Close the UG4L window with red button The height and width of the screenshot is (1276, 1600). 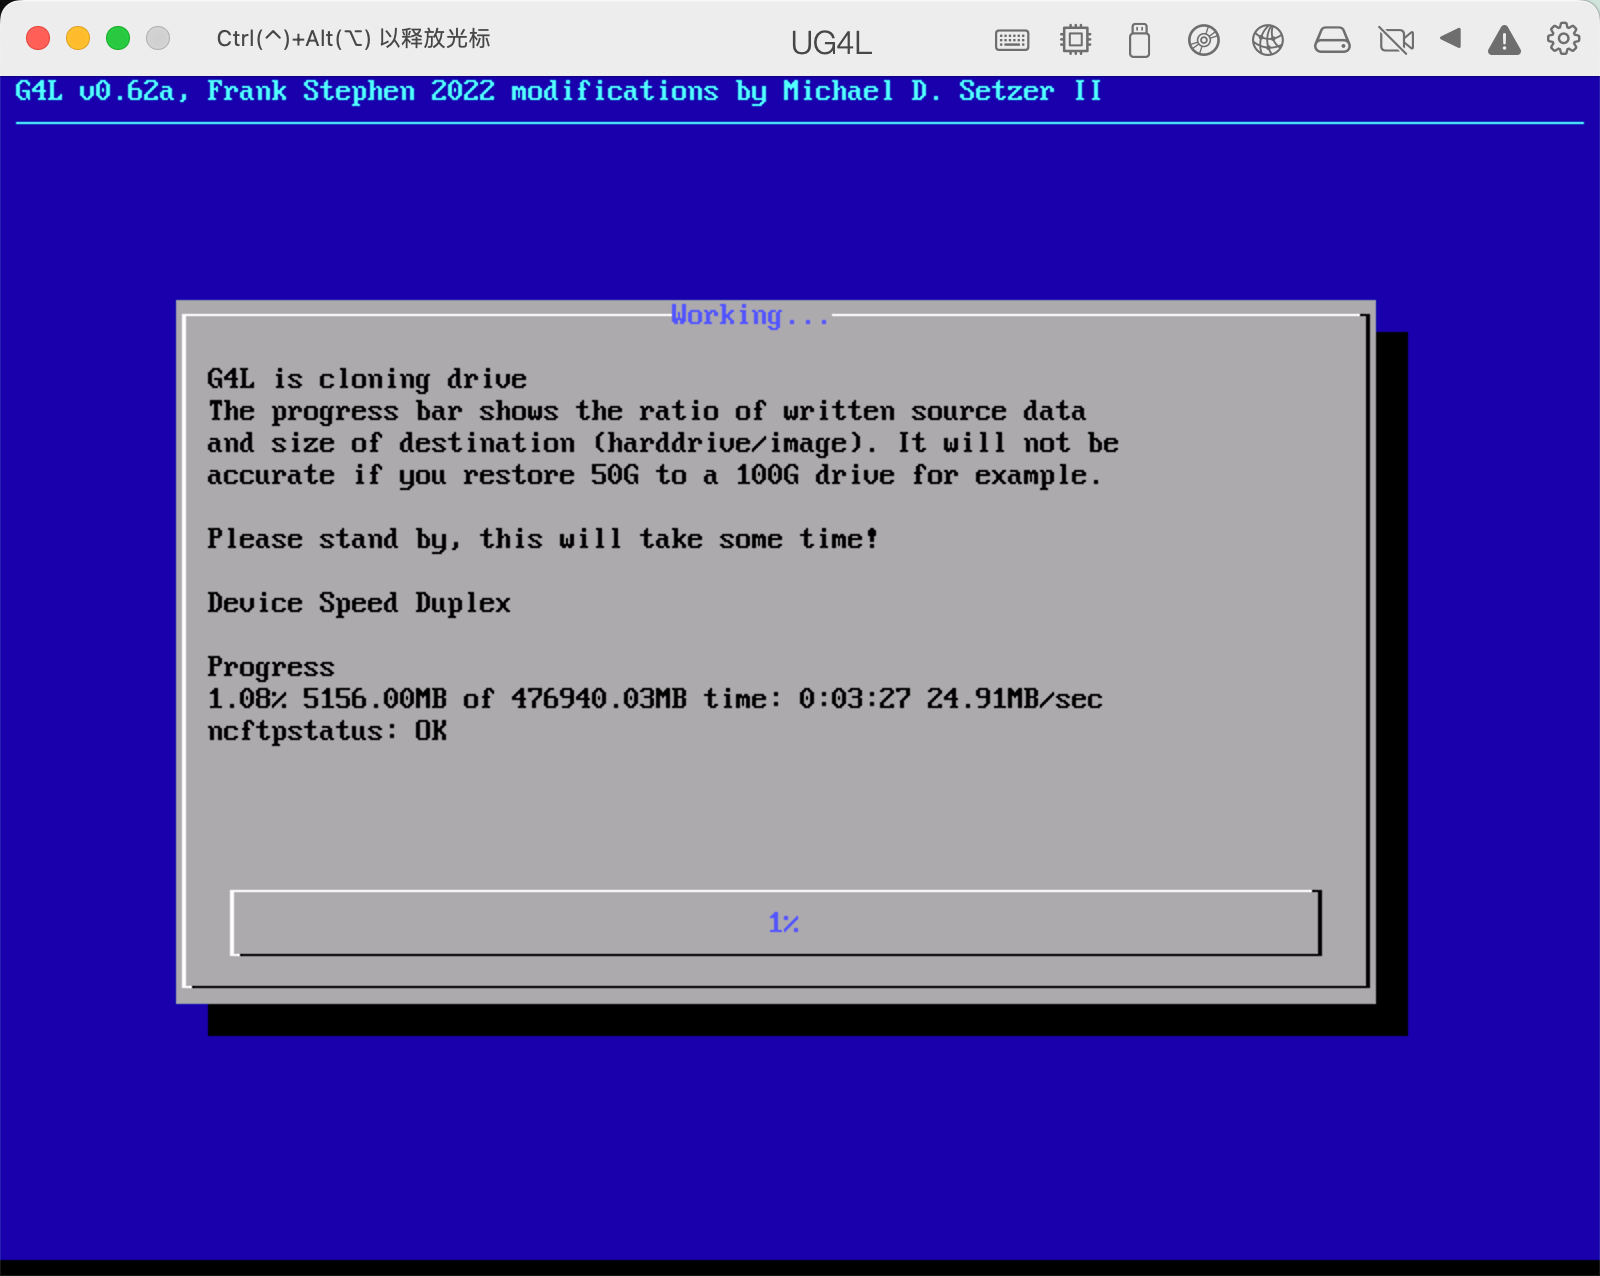pos(38,38)
